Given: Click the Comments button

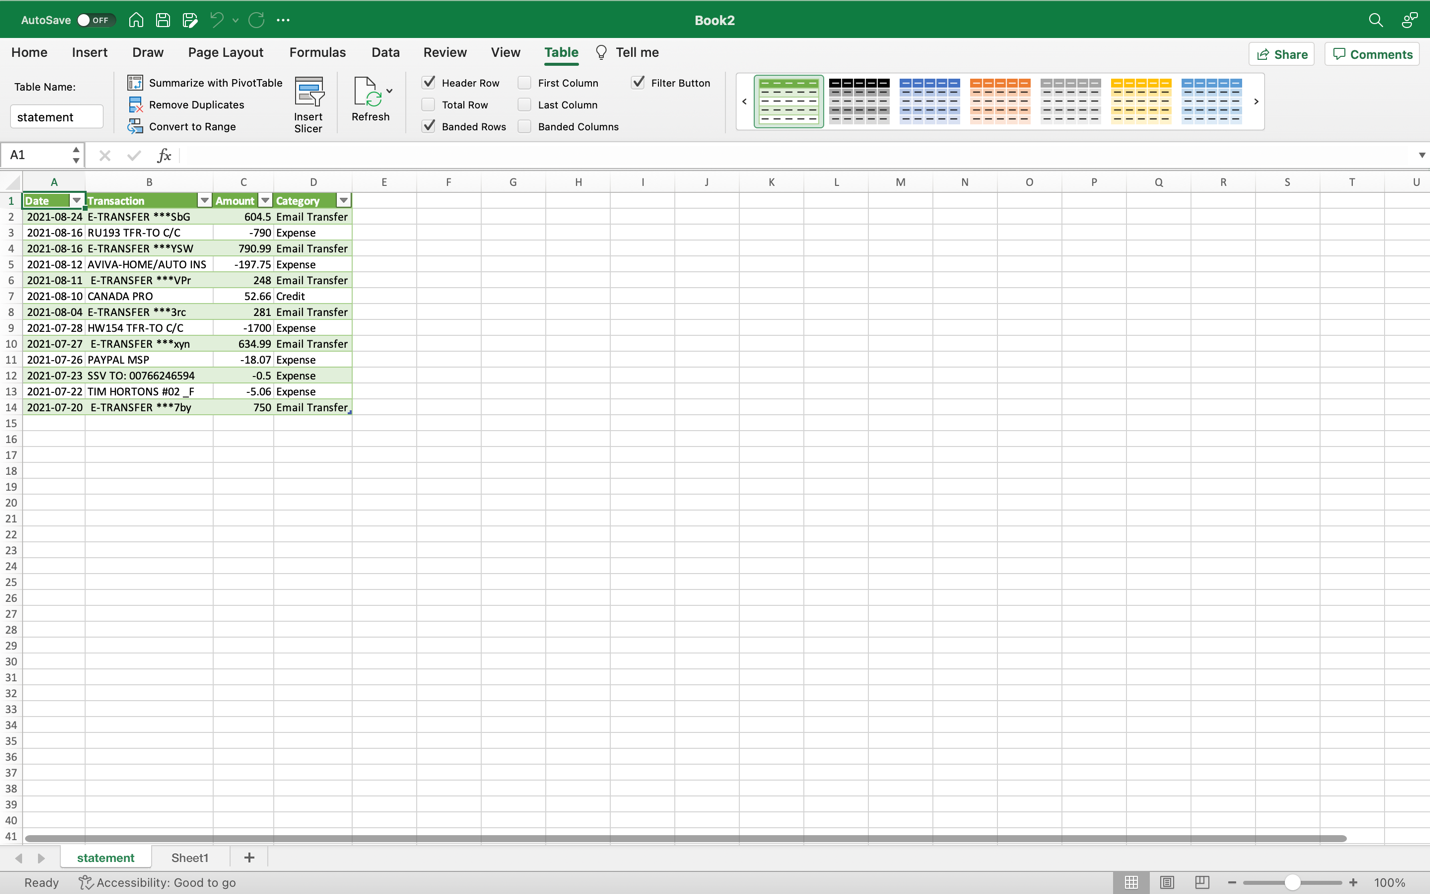Looking at the screenshot, I should 1372,54.
